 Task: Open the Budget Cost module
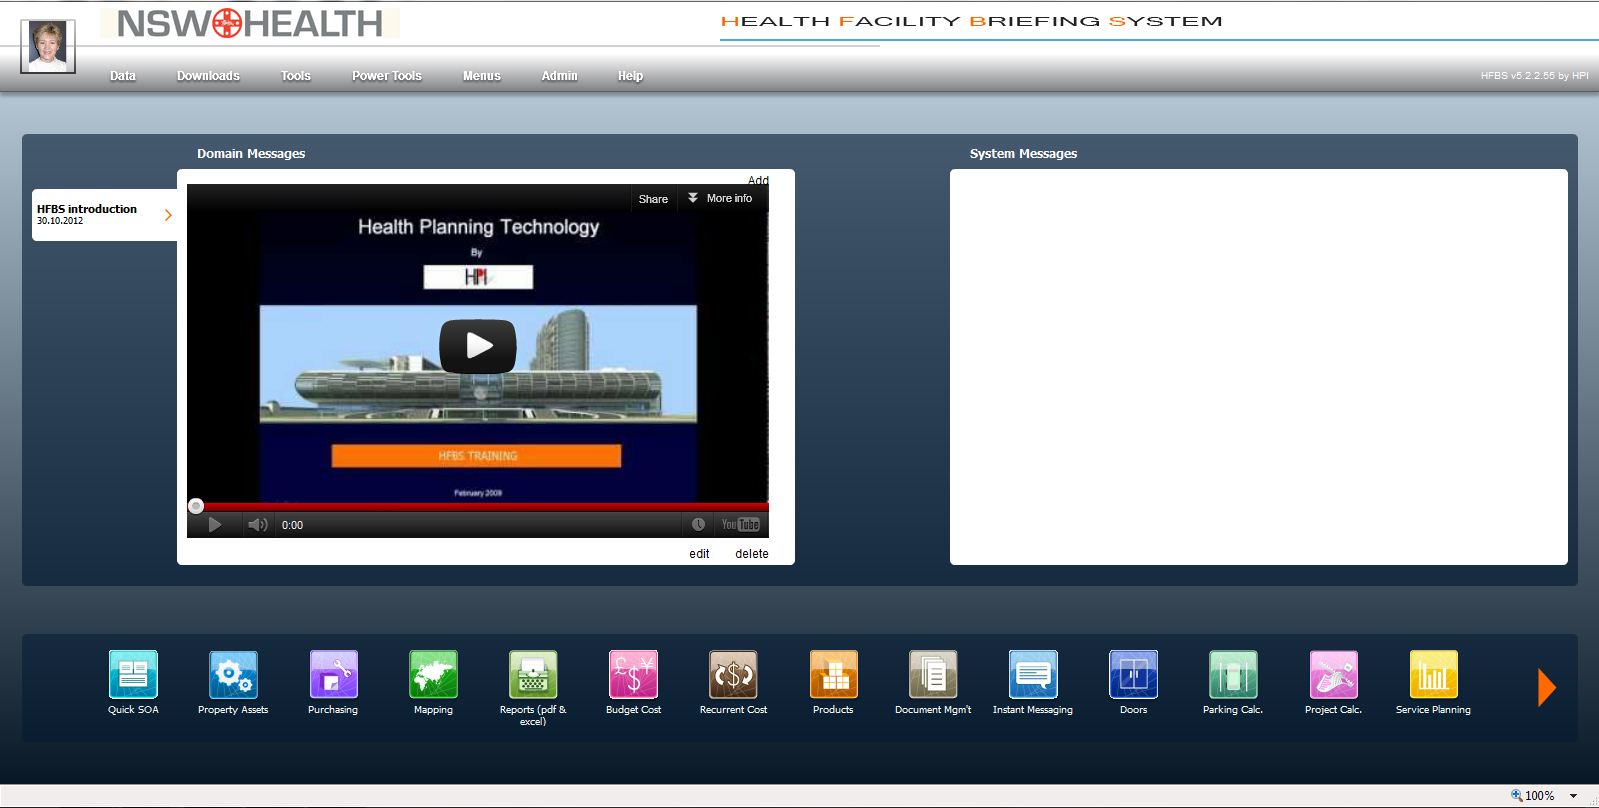tap(633, 674)
